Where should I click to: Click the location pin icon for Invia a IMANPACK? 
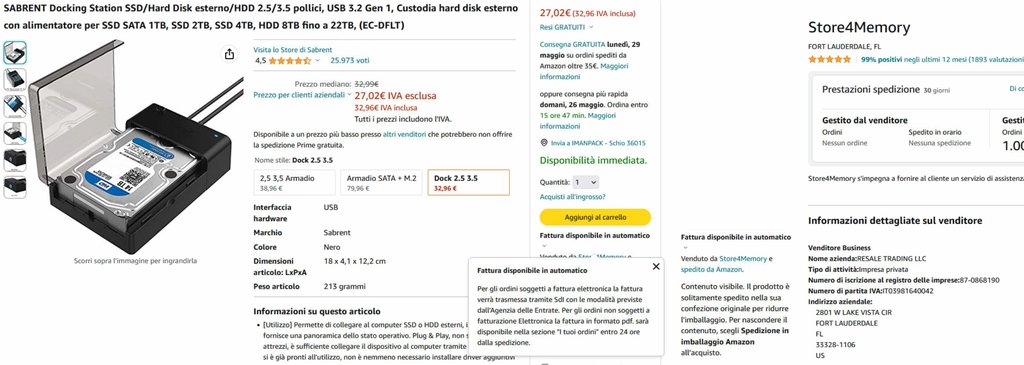tap(544, 143)
